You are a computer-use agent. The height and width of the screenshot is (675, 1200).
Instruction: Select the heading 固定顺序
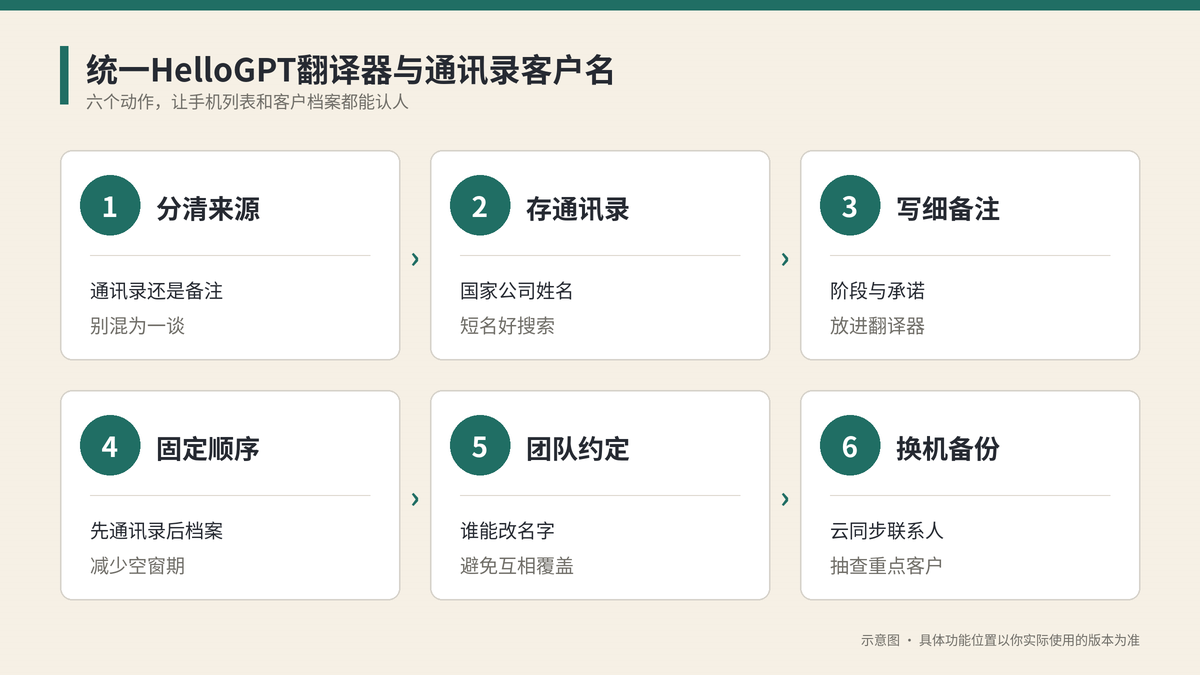[208, 448]
